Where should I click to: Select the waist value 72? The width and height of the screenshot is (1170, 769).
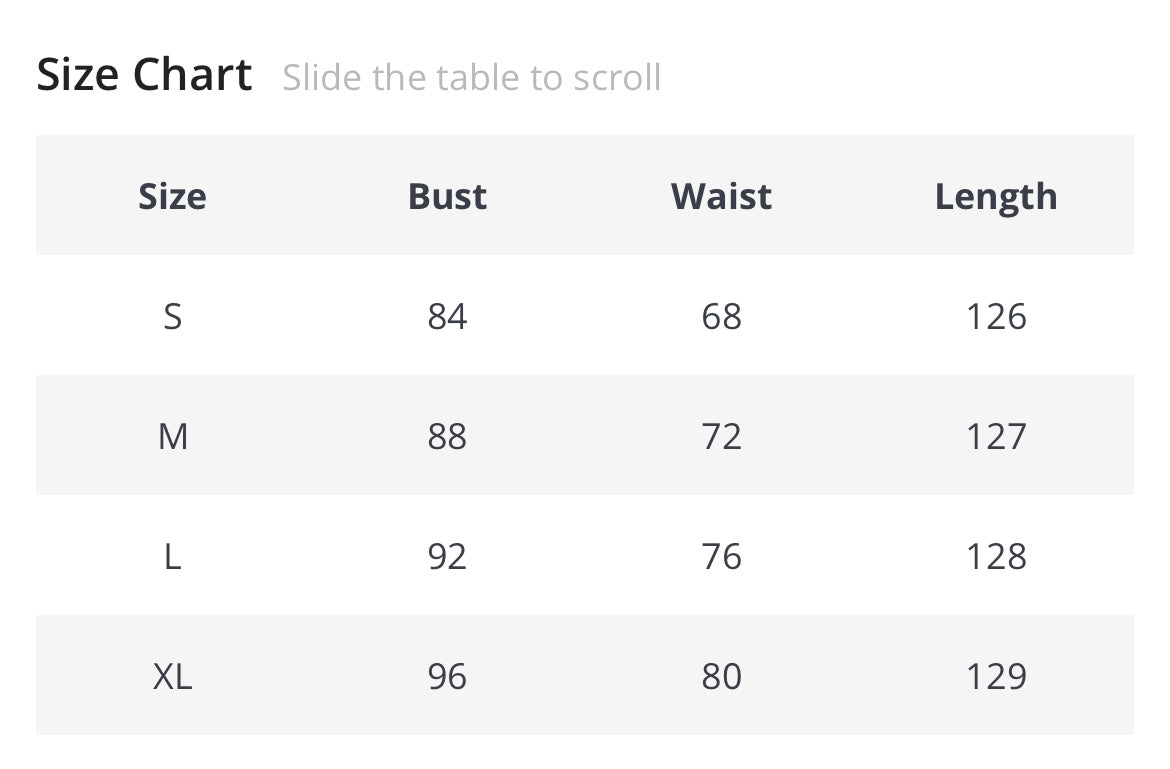721,437
